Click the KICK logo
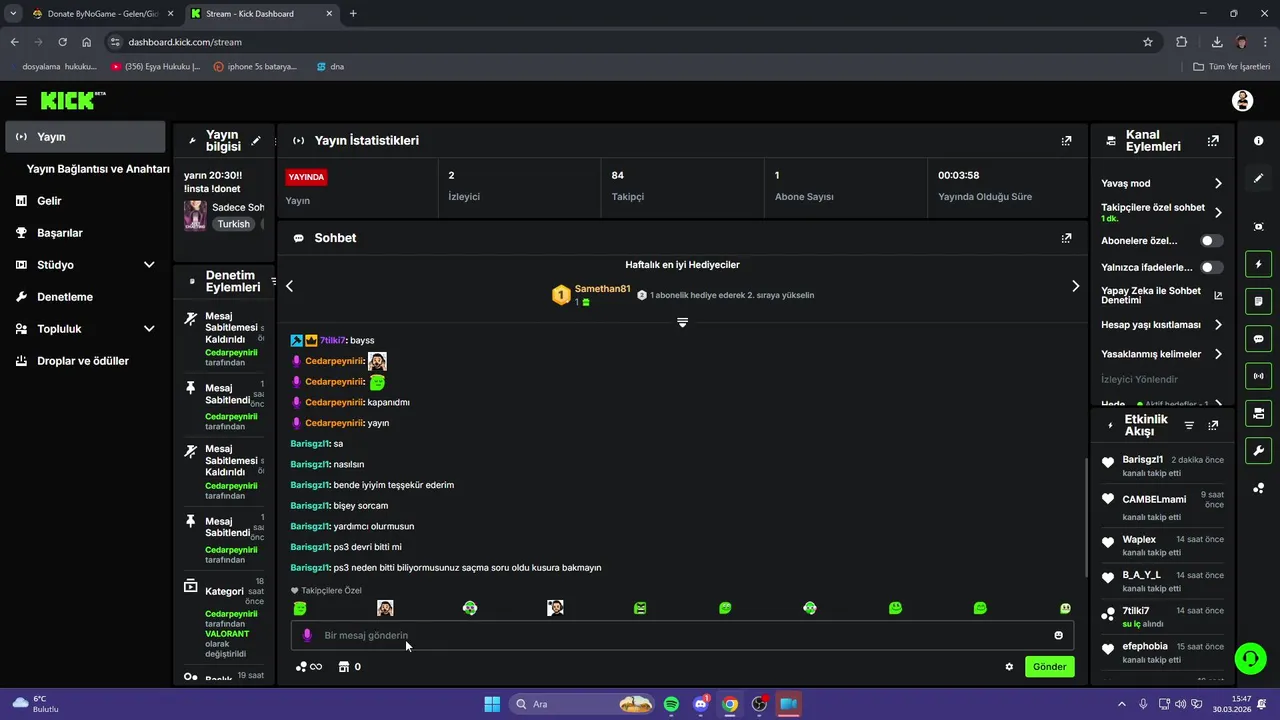The height and width of the screenshot is (720, 1280). pyautogui.click(x=72, y=100)
